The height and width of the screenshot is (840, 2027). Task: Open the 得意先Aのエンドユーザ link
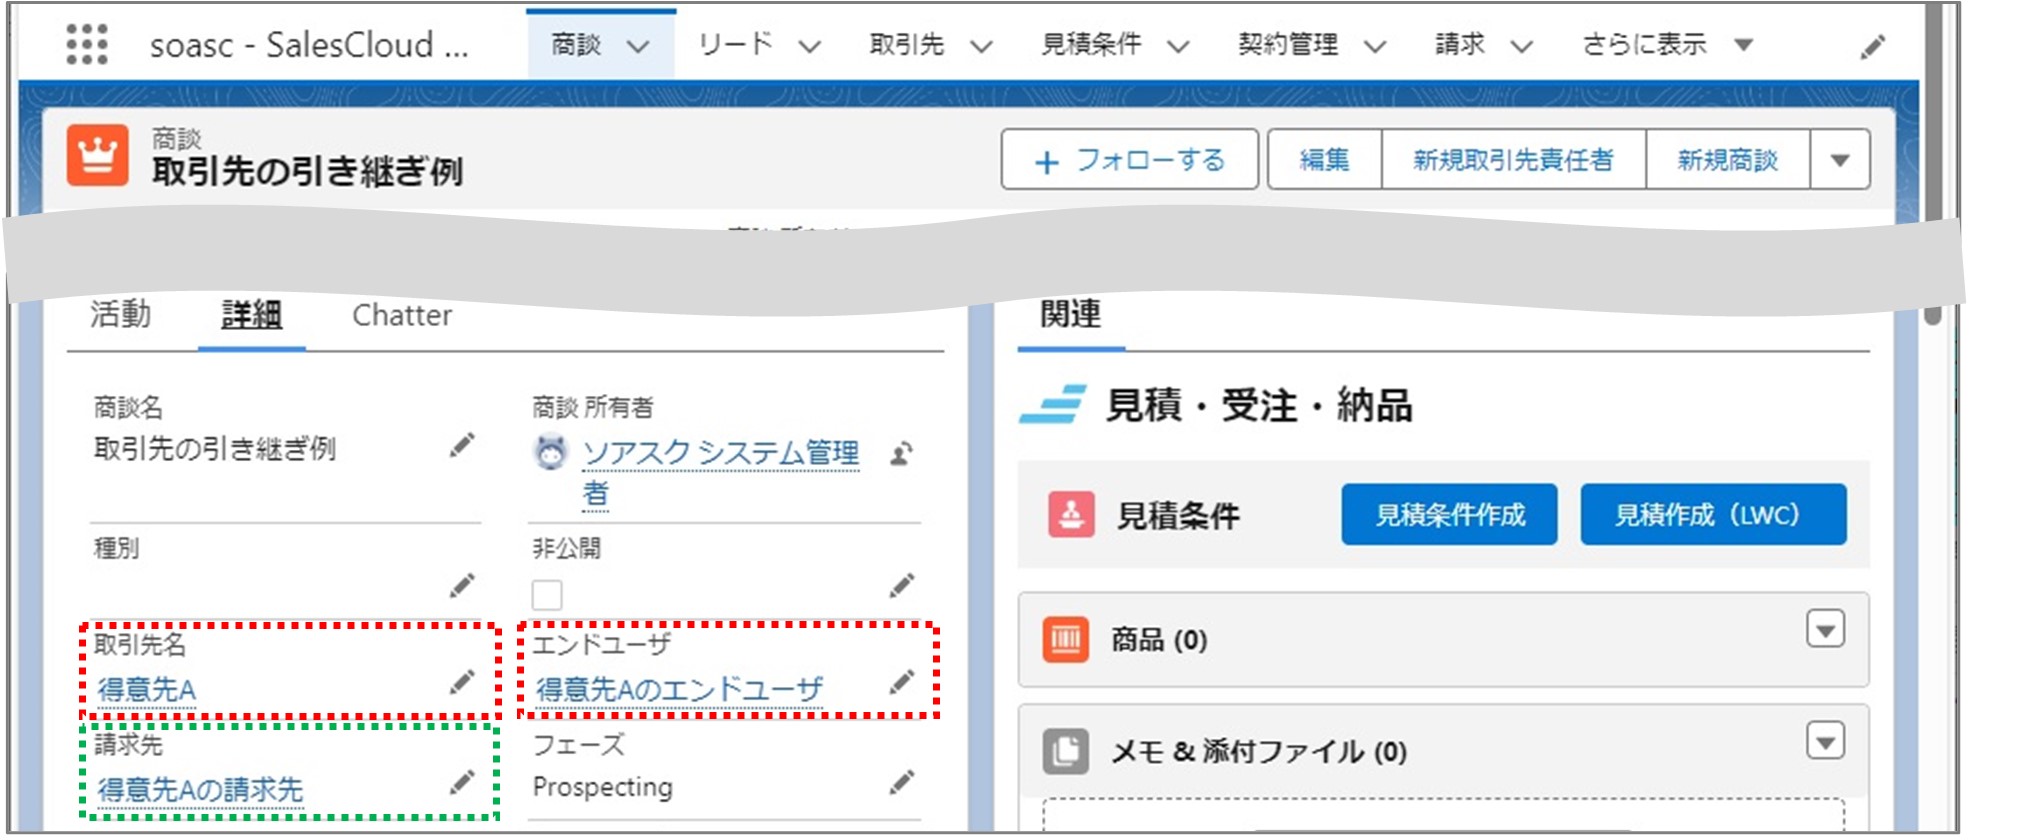(x=679, y=690)
